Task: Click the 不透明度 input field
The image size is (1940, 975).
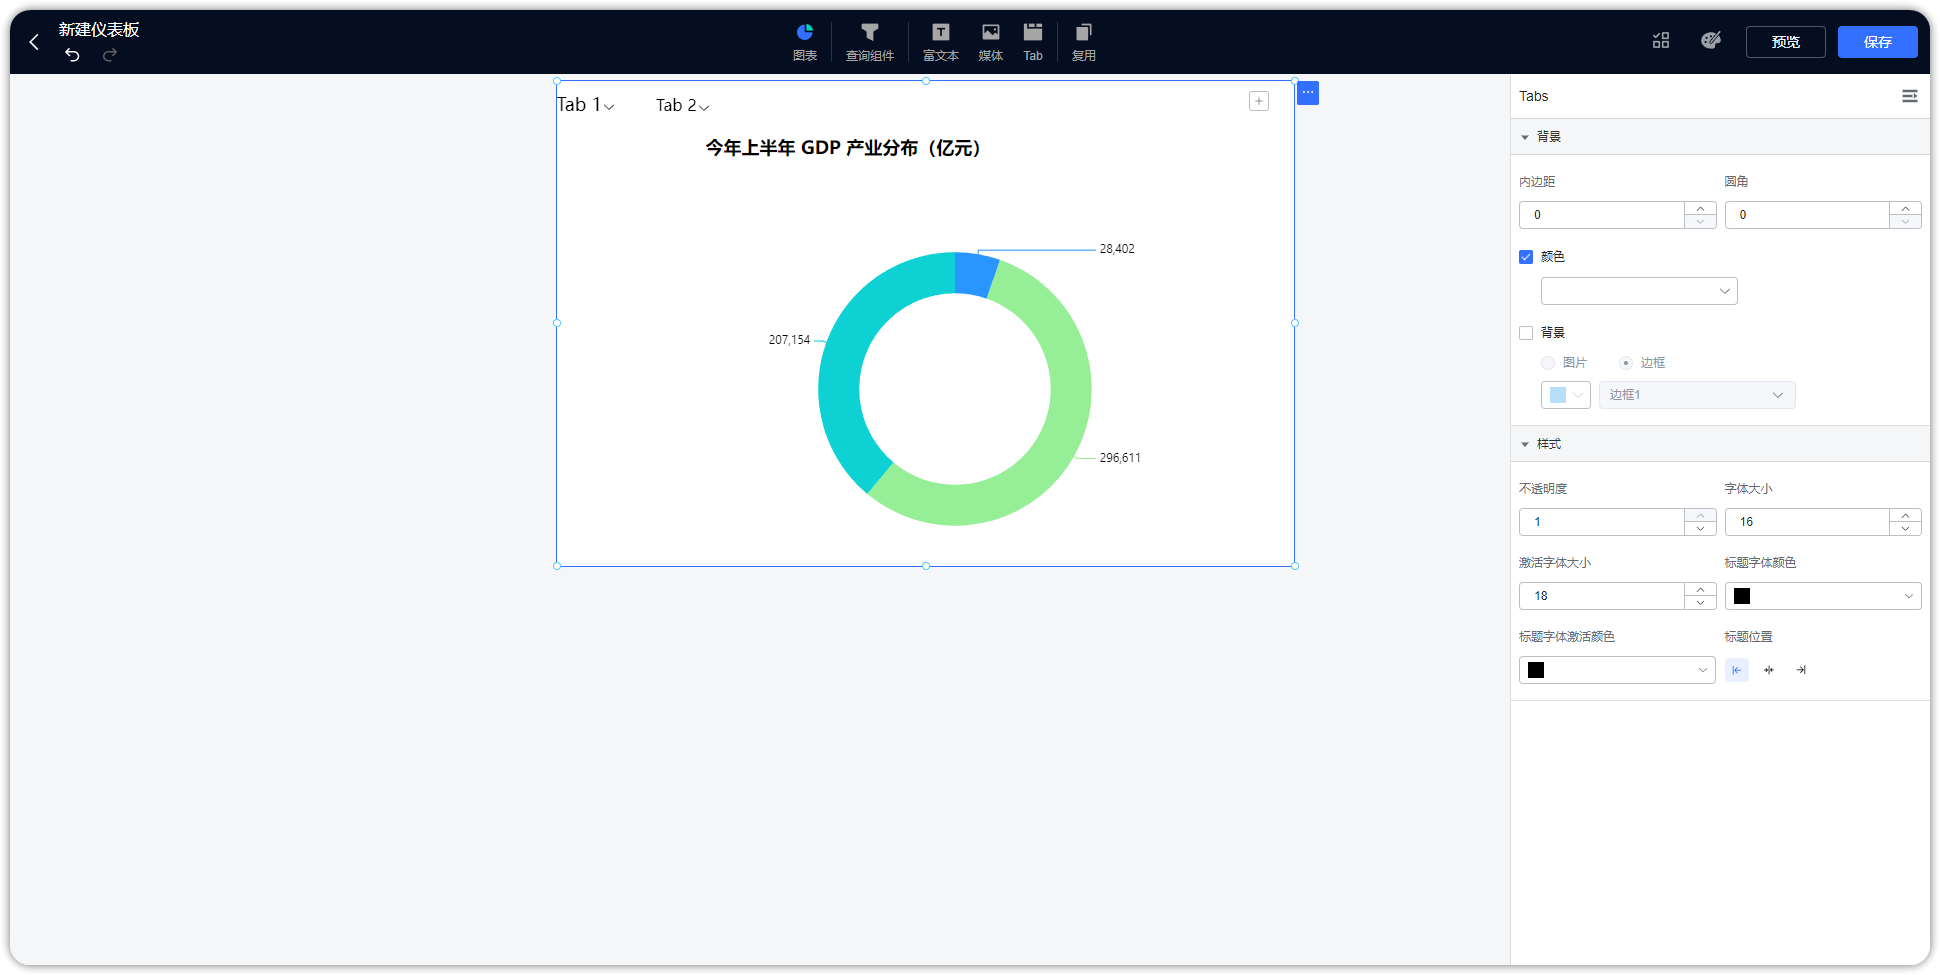Action: tap(1601, 522)
